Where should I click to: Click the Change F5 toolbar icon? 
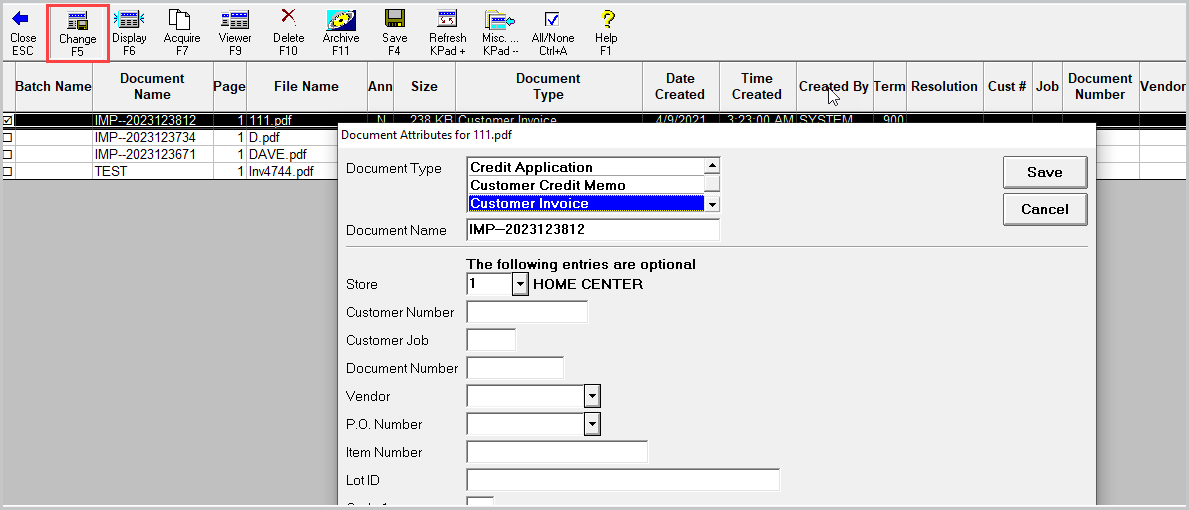tap(77, 33)
